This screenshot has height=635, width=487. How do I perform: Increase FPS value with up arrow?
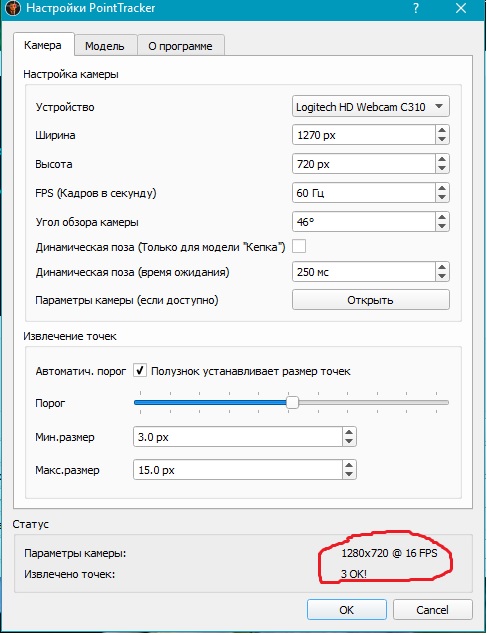442,188
